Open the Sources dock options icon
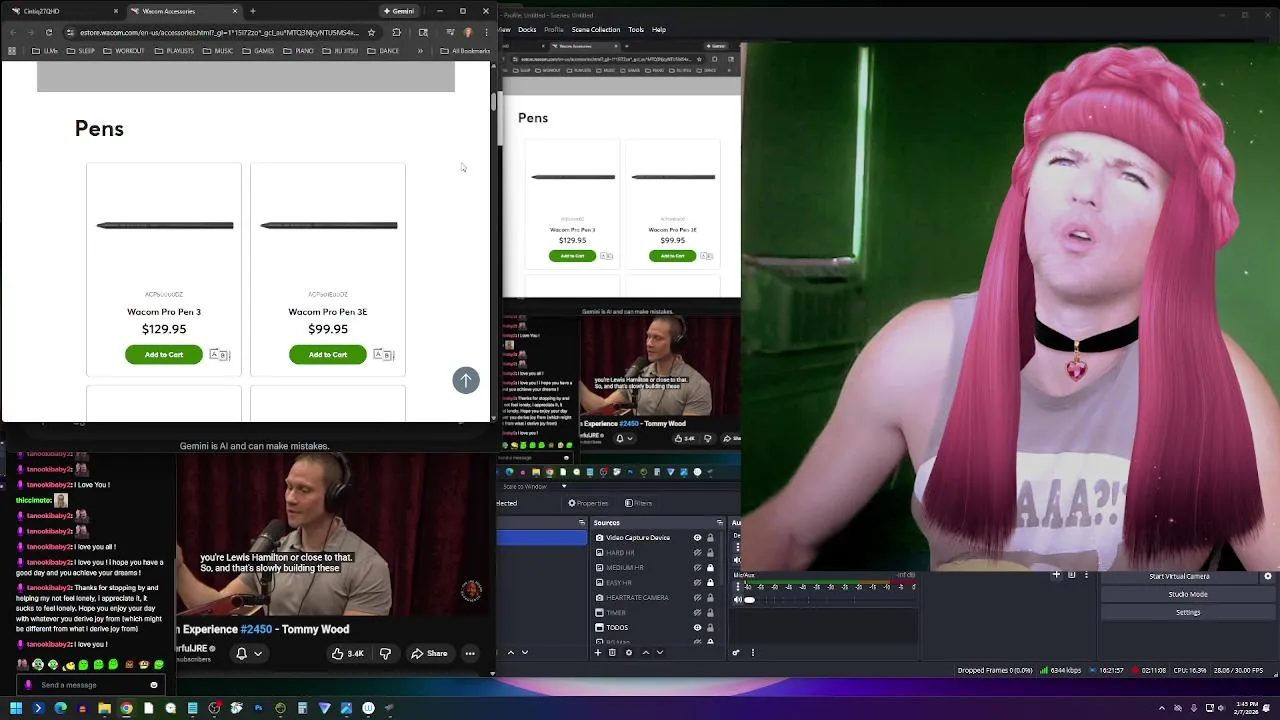Screen dimensions: 1280x720 pyautogui.click(x=719, y=523)
